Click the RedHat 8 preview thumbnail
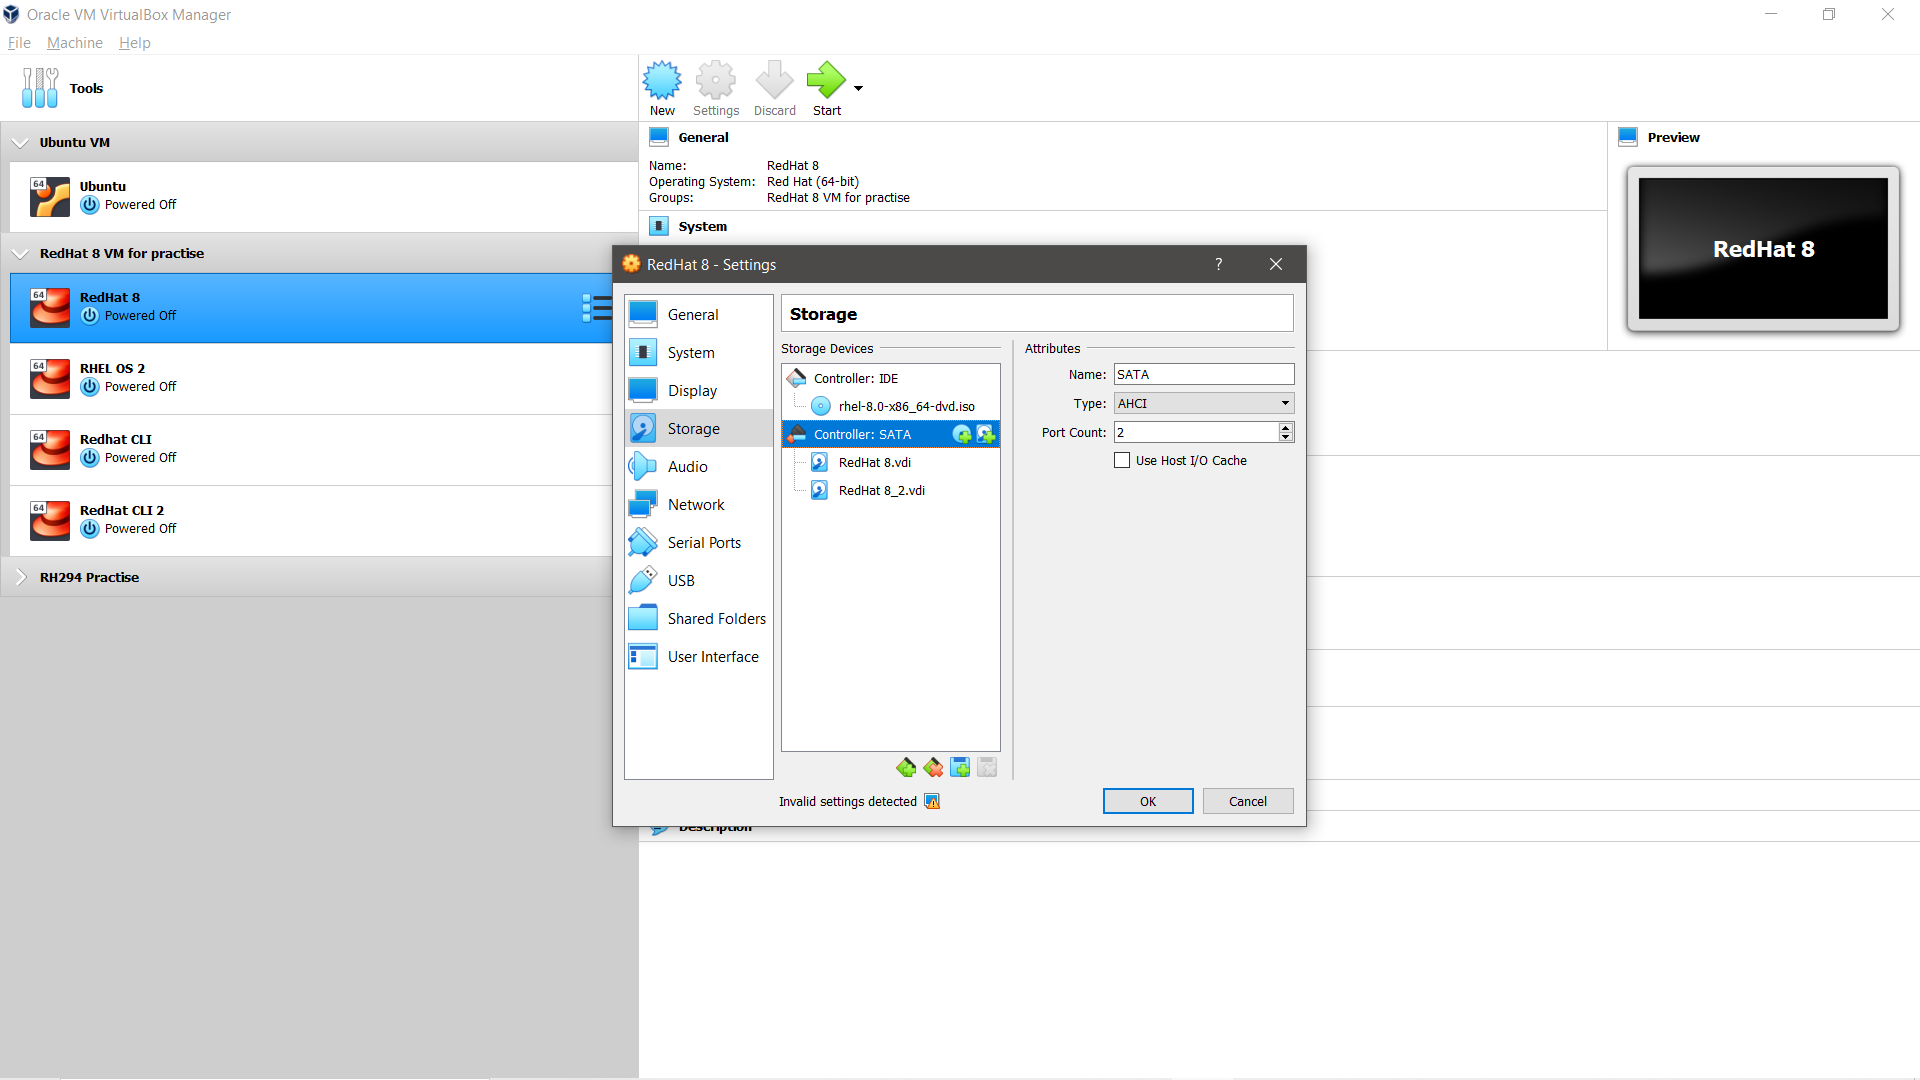1920x1080 pixels. pyautogui.click(x=1763, y=249)
